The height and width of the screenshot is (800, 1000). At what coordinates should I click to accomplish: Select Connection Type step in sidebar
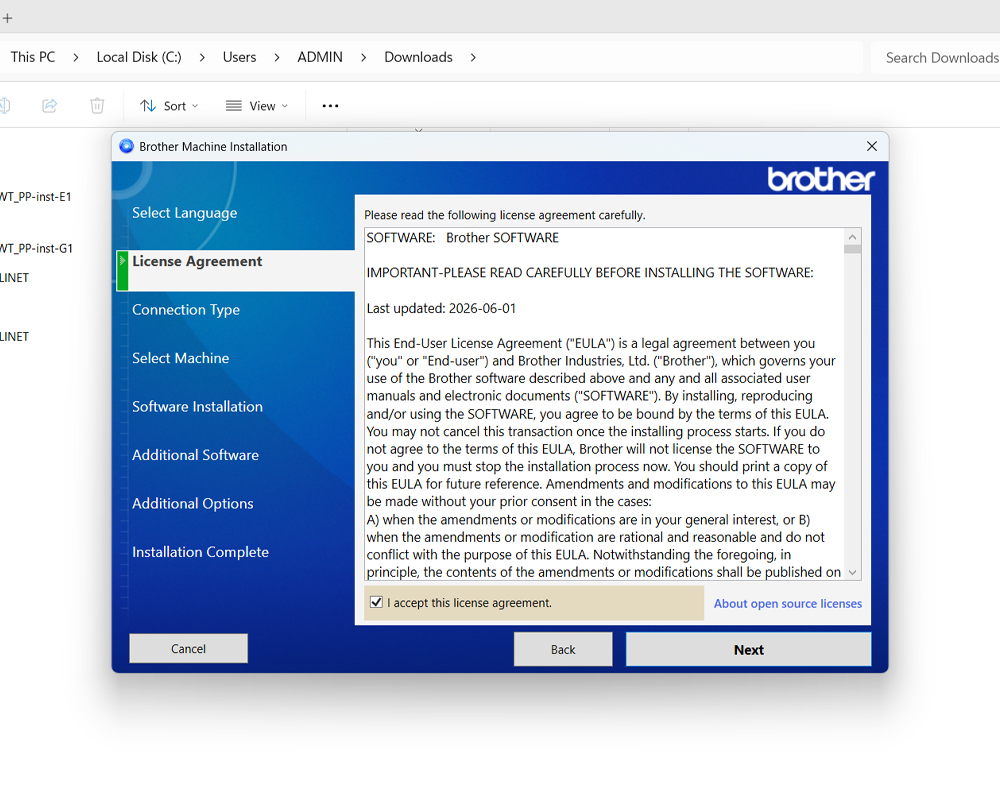click(186, 309)
